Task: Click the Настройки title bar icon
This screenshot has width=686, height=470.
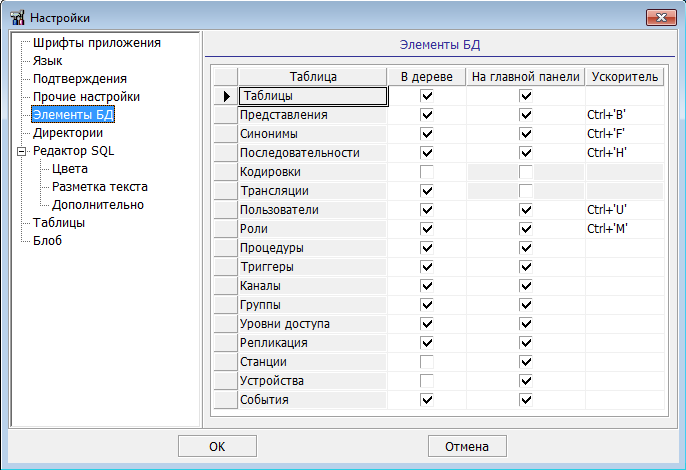Action: (16, 17)
